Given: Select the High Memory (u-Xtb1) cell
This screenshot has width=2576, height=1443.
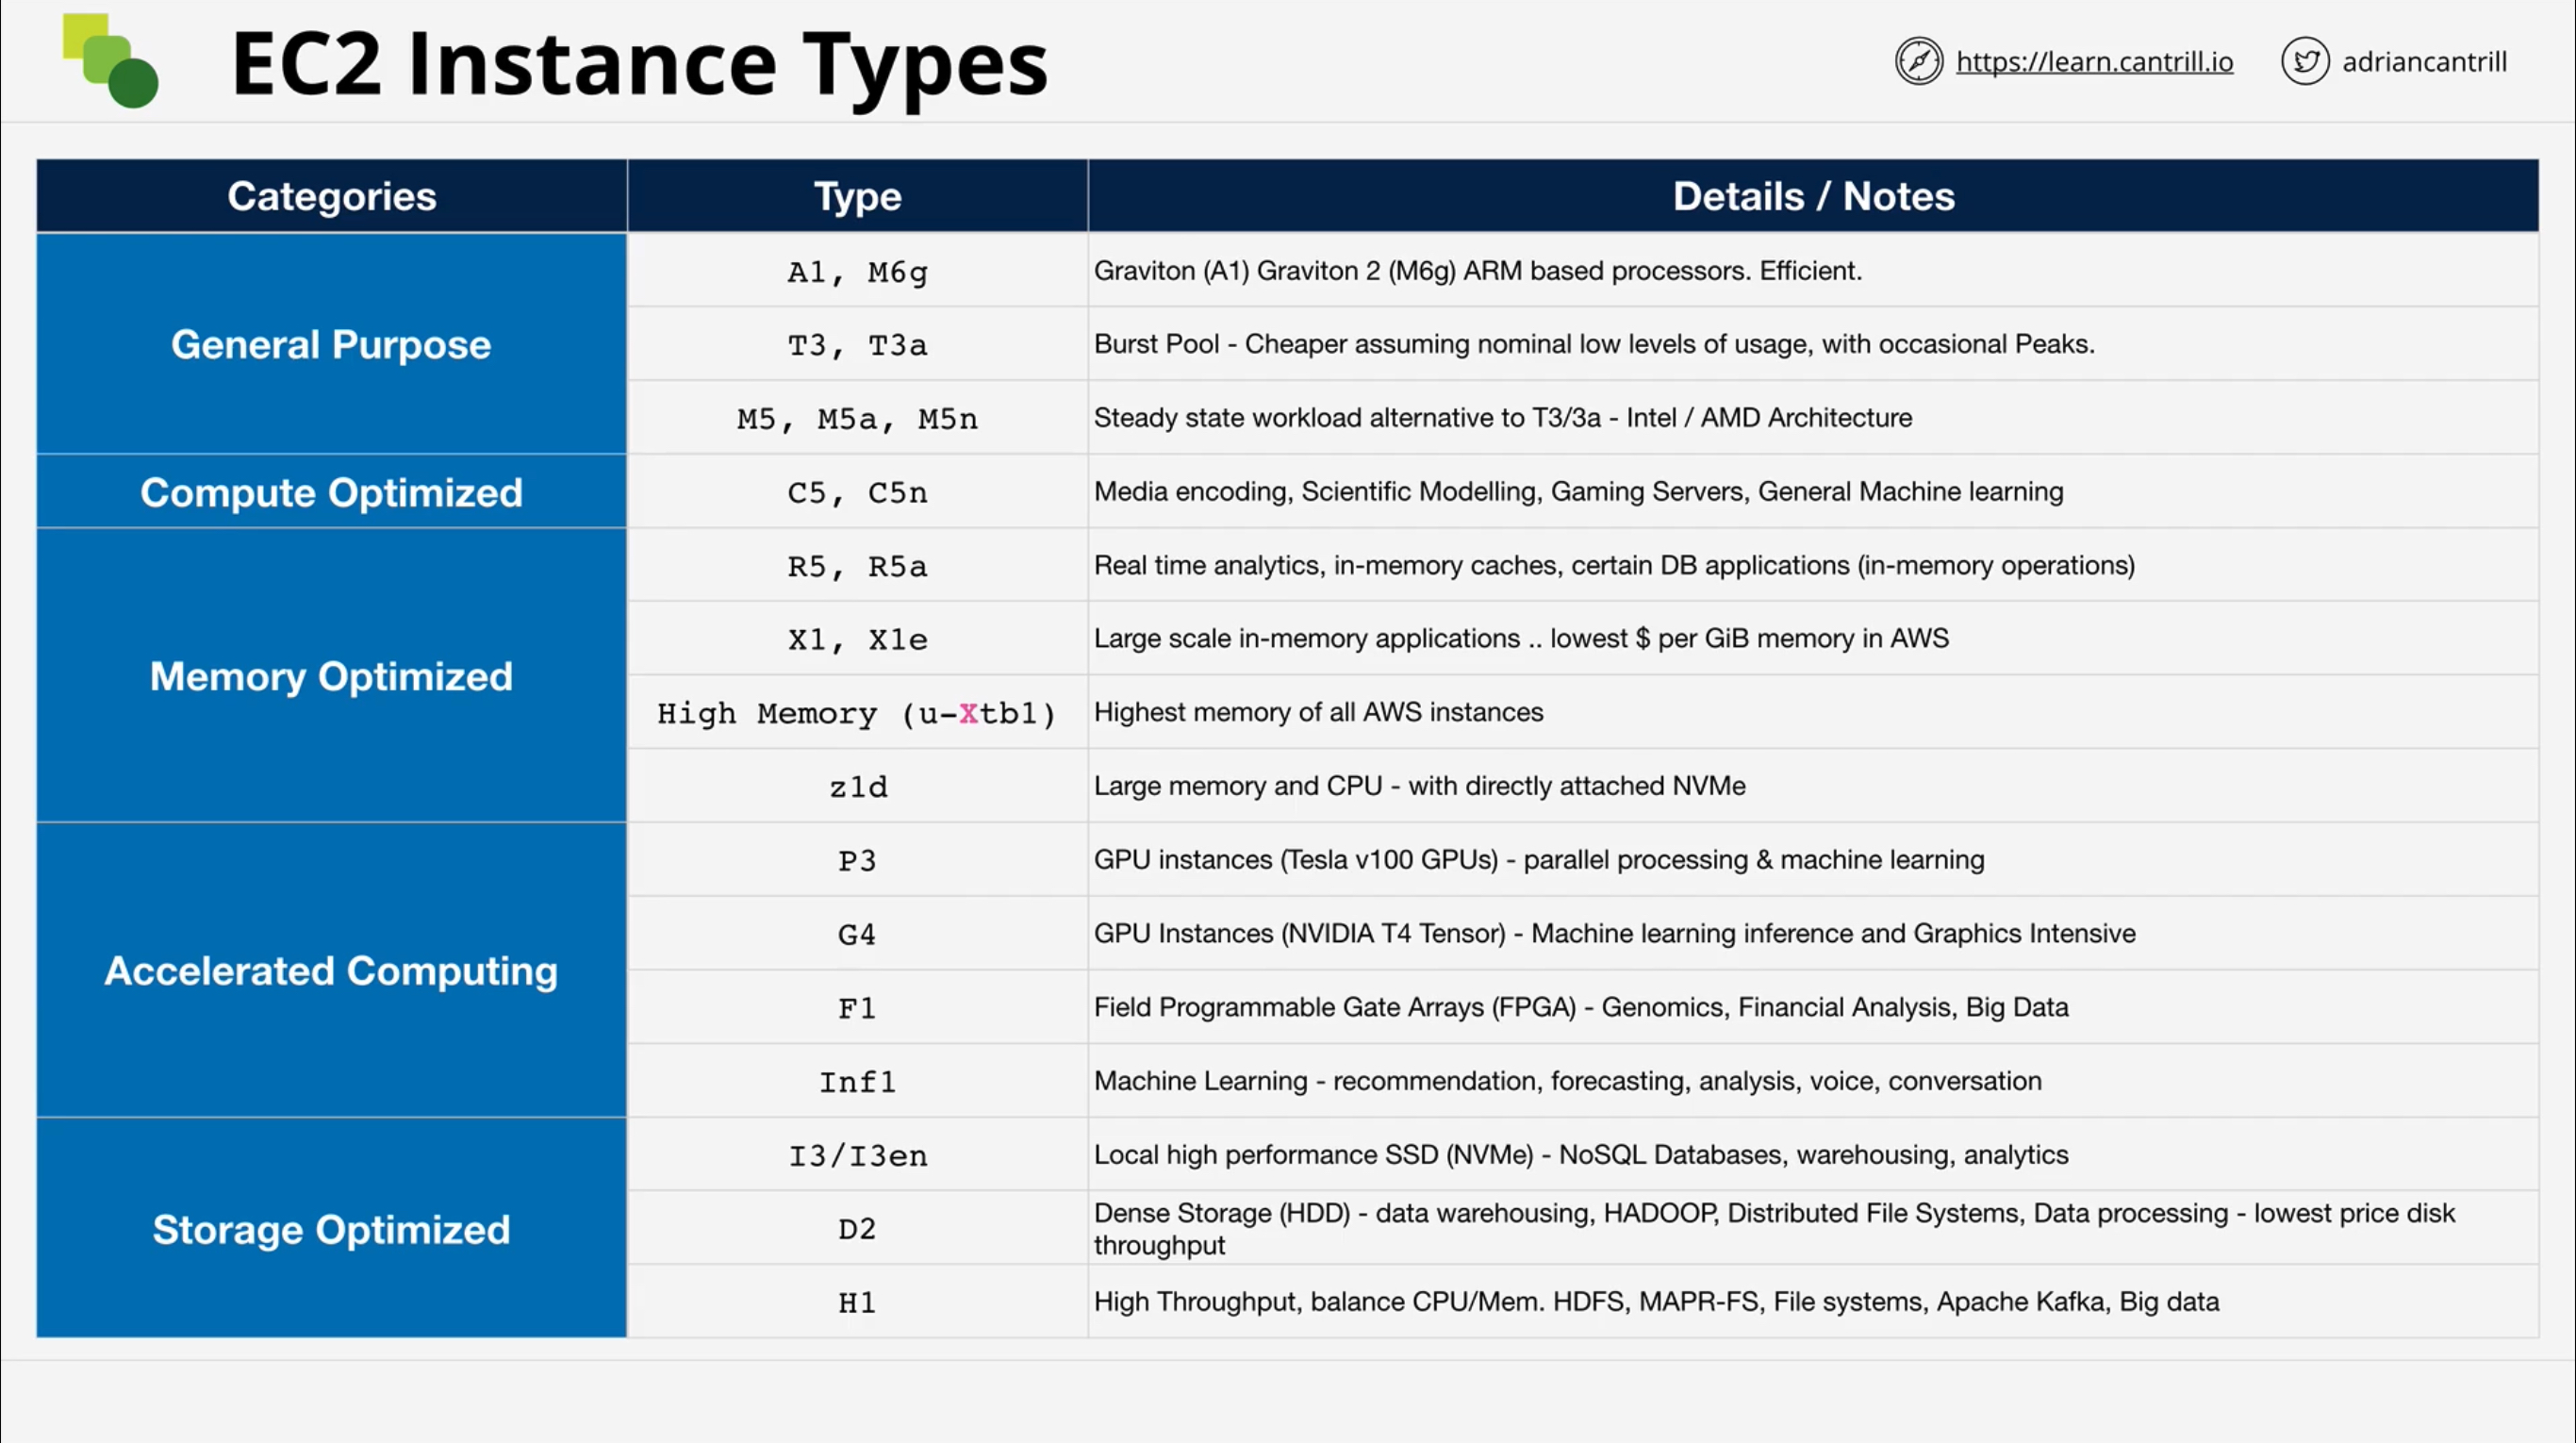Looking at the screenshot, I should point(856,713).
